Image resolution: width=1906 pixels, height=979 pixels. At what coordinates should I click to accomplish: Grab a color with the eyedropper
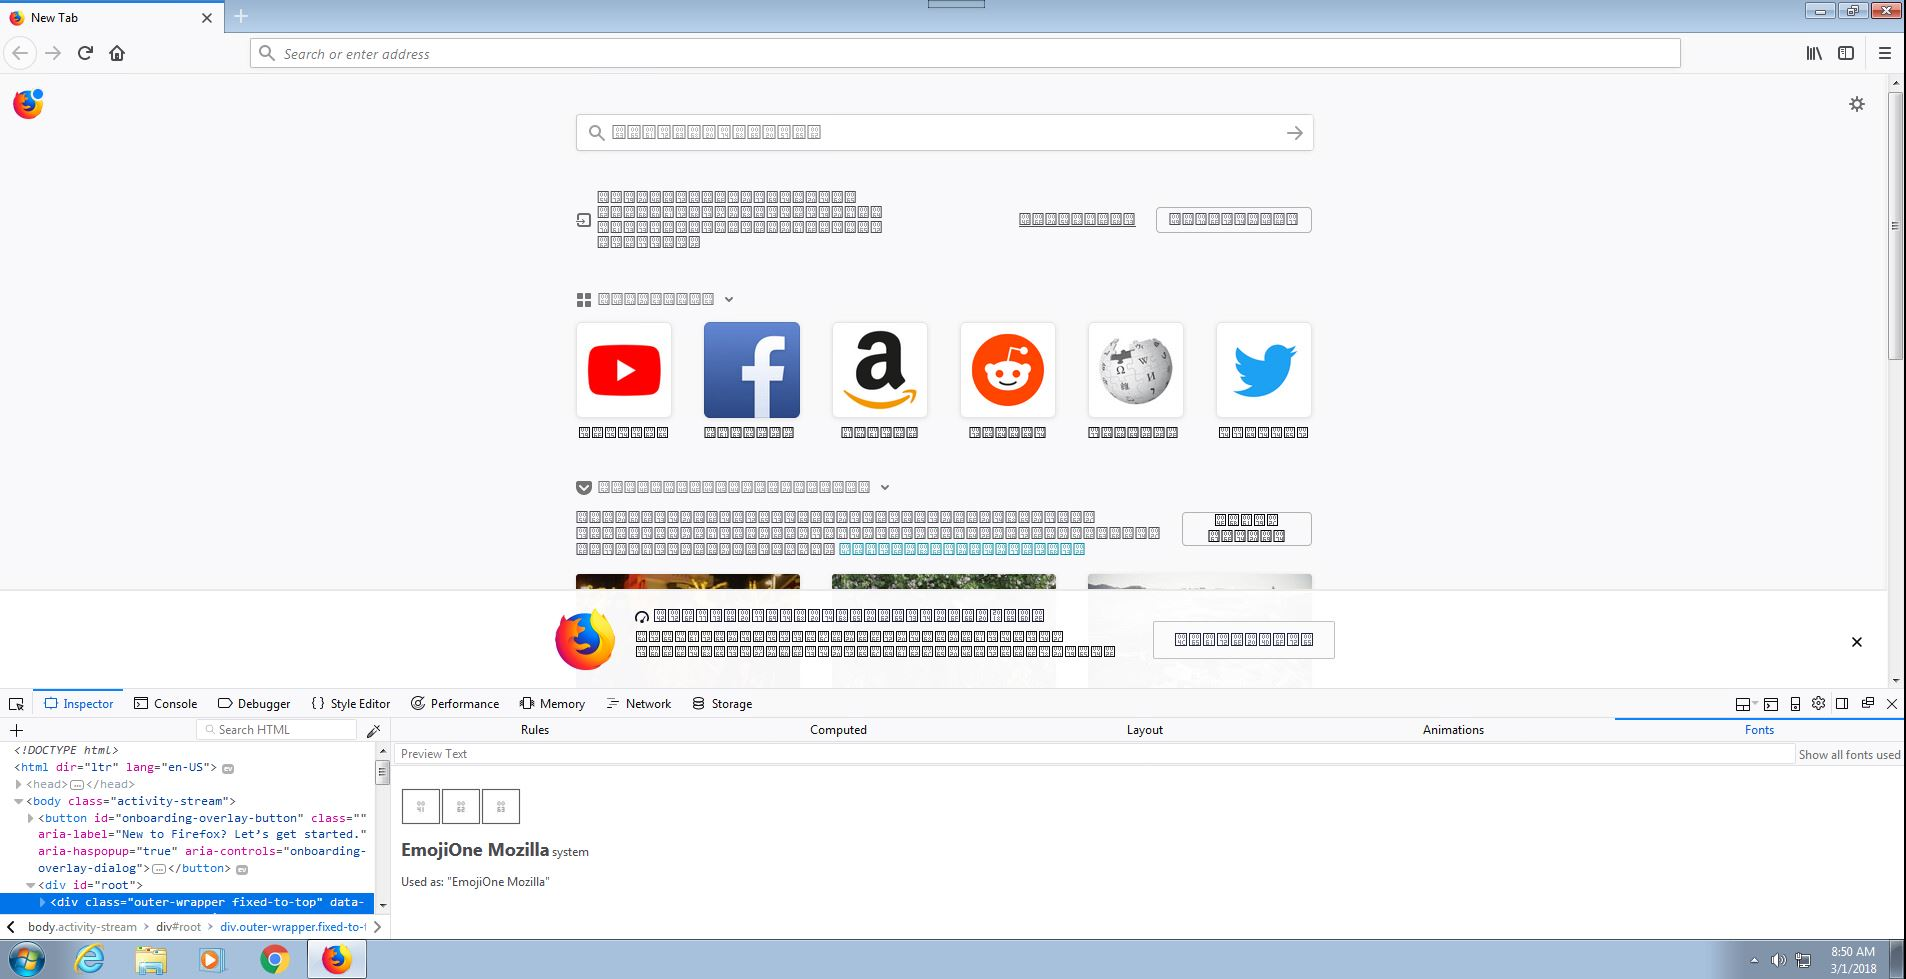pos(373,731)
